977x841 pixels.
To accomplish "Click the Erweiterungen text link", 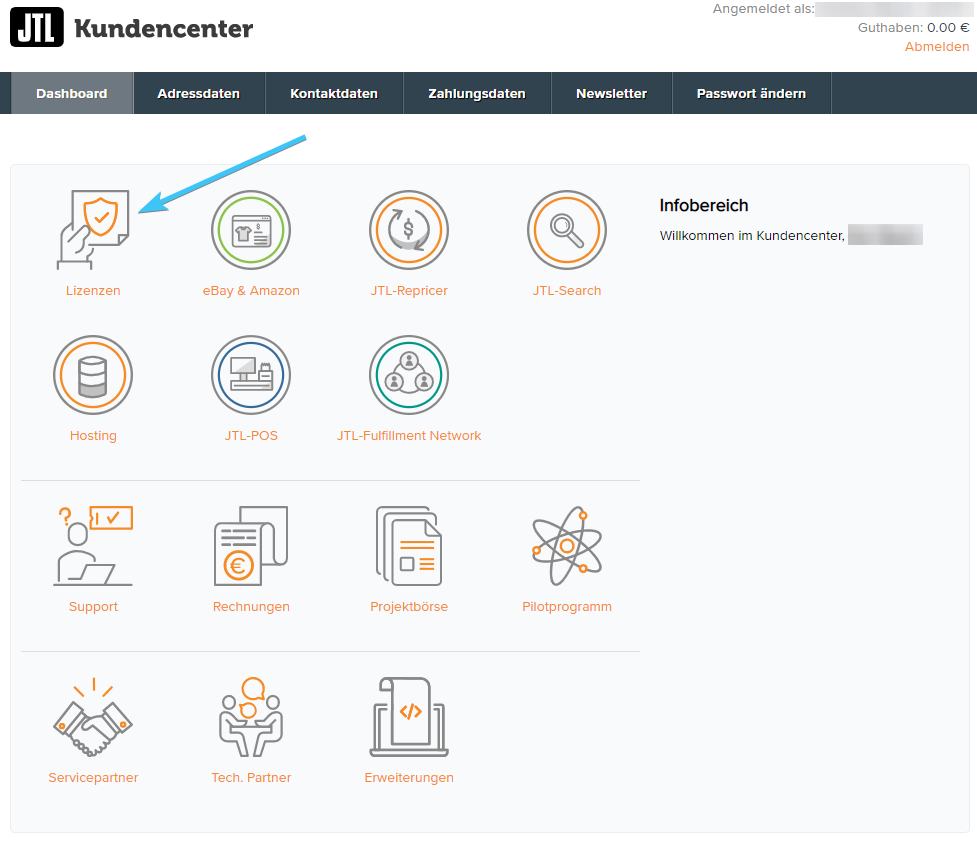I will [x=409, y=777].
